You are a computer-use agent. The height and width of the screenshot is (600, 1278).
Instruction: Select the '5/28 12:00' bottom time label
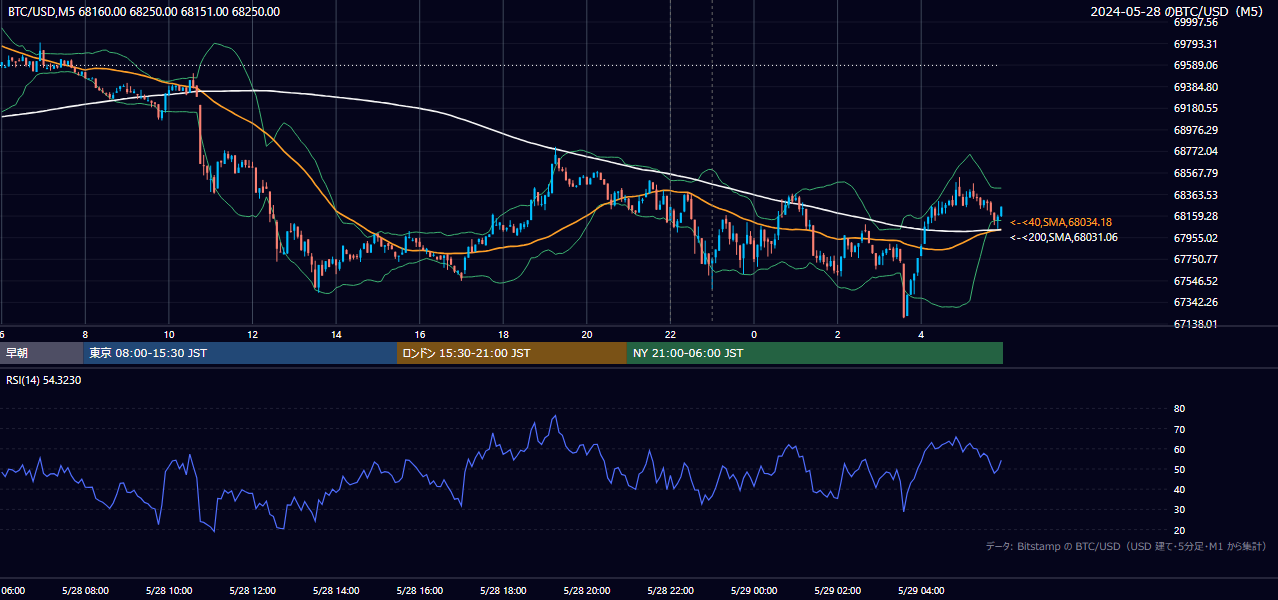tap(252, 590)
